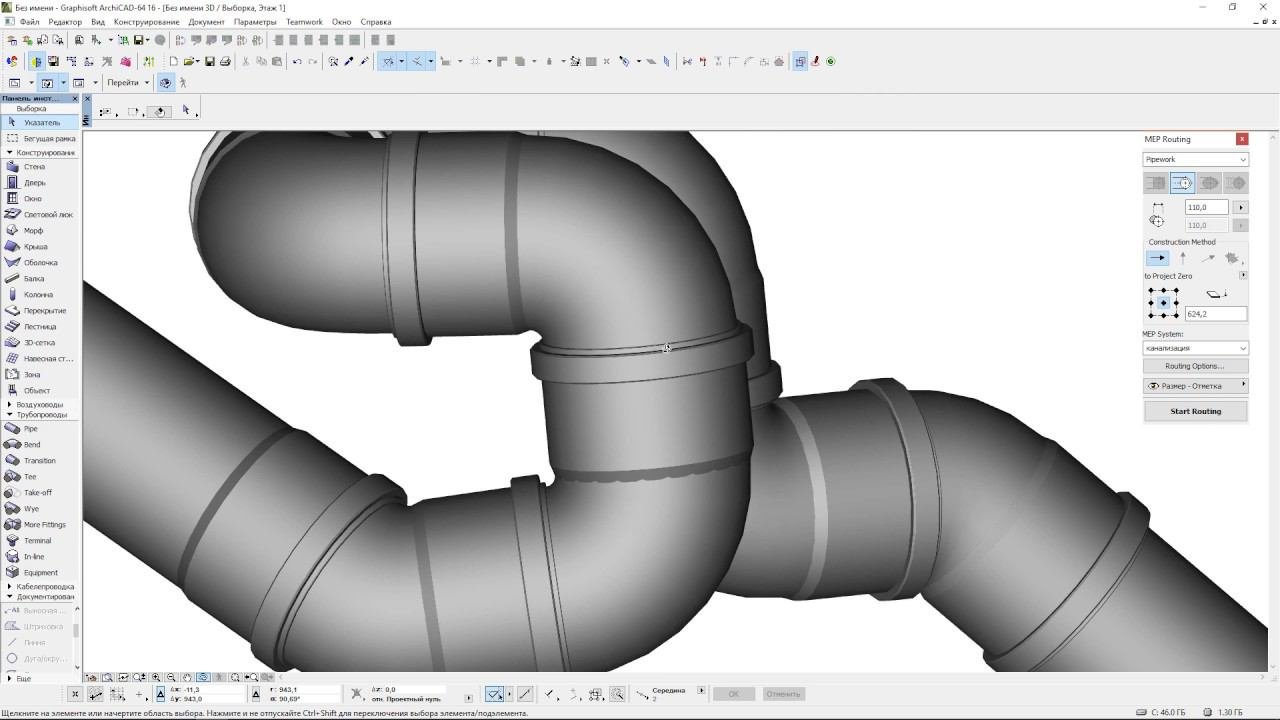Open the Pipework type dropdown
The height and width of the screenshot is (720, 1280).
[x=1195, y=160]
